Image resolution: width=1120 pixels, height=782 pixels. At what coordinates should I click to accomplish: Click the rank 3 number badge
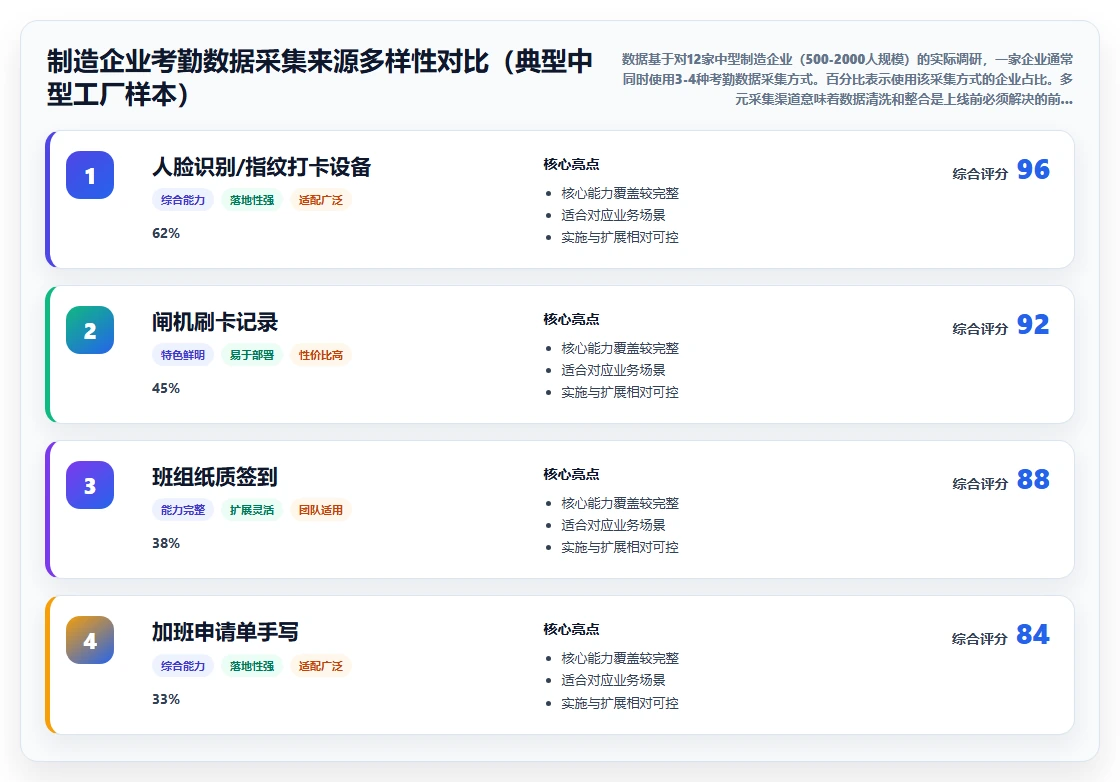pyautogui.click(x=90, y=485)
